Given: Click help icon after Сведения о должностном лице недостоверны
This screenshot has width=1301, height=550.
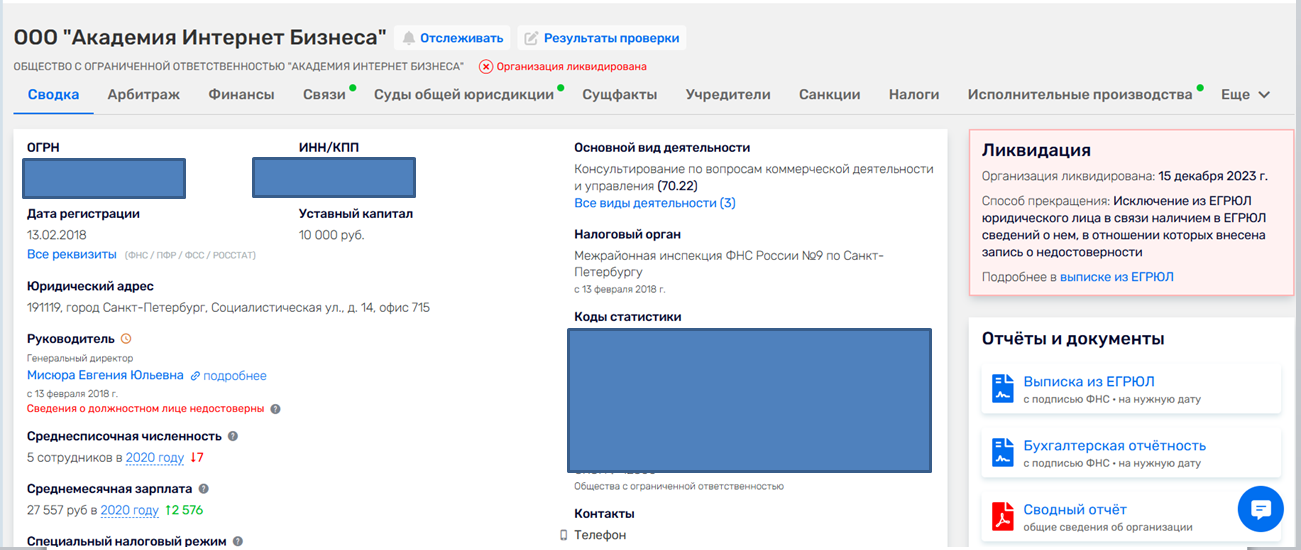Looking at the screenshot, I should click(x=275, y=408).
